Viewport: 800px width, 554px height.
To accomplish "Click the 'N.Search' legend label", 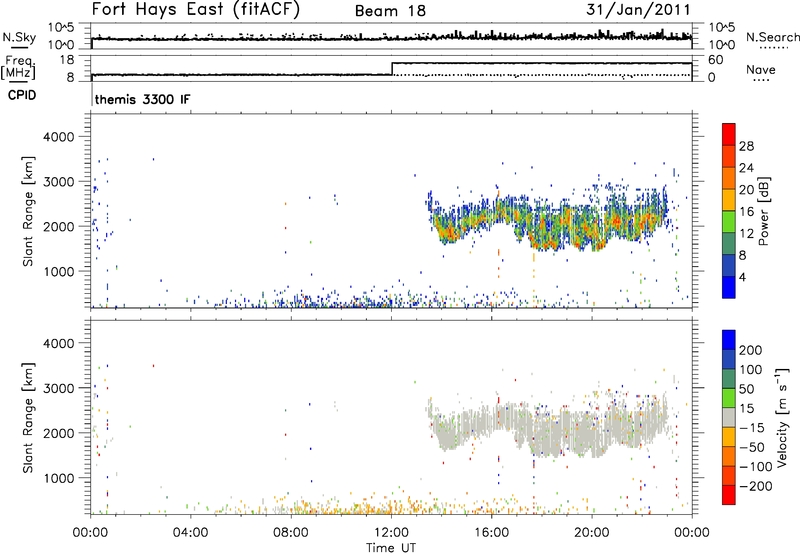I will coord(772,37).
